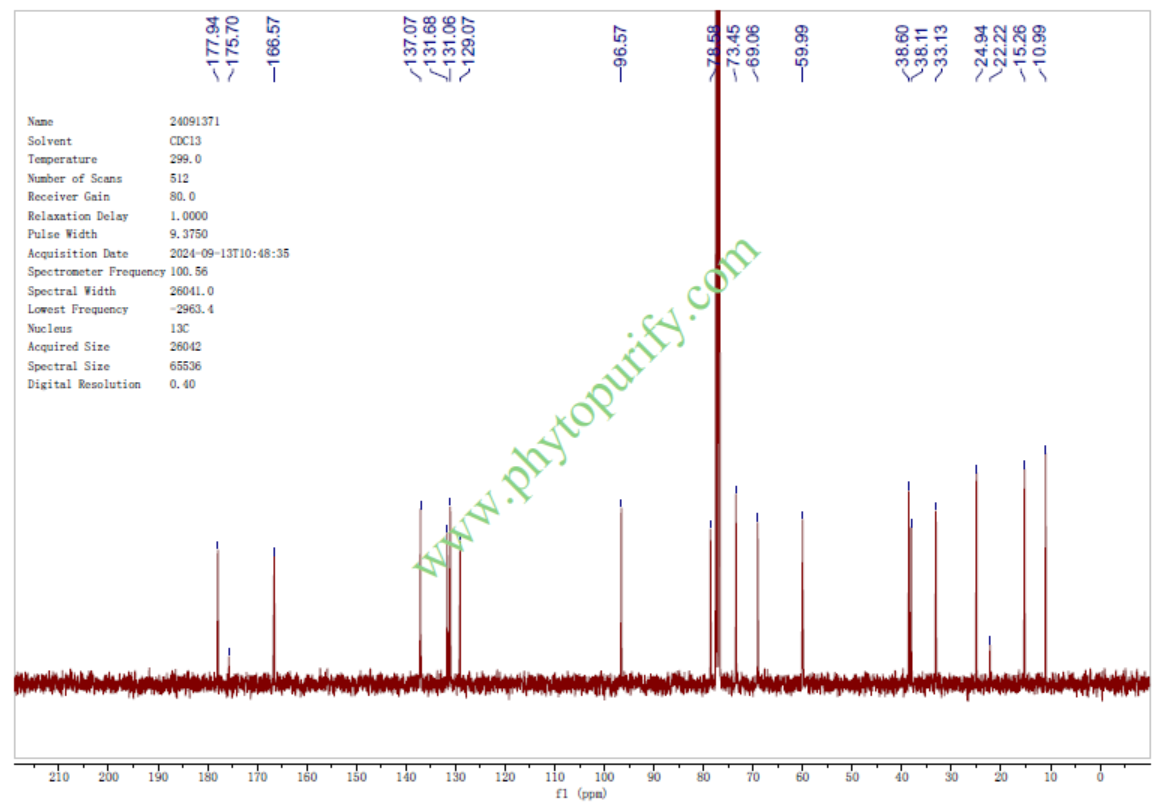Select the Acquisition Date value
This screenshot has height=806, width=1164.
[x=230, y=254]
